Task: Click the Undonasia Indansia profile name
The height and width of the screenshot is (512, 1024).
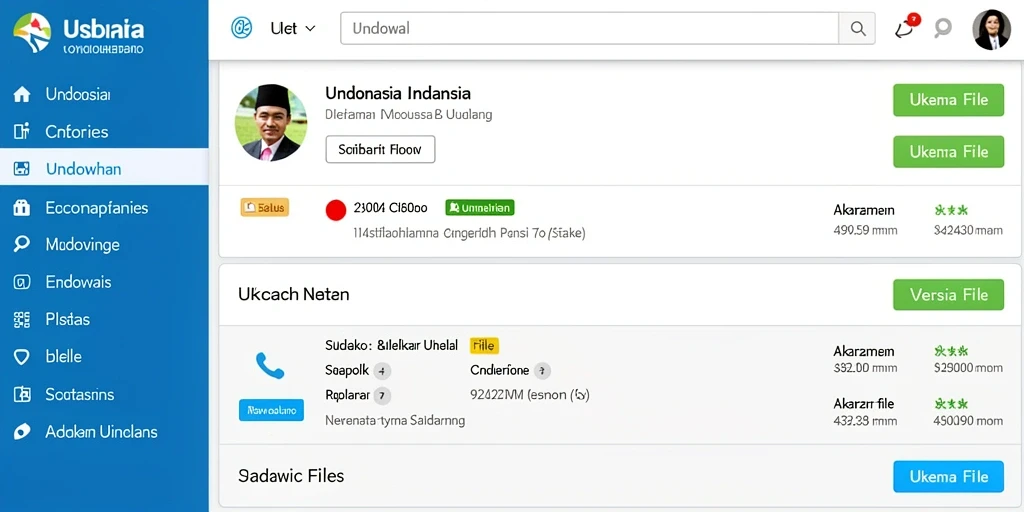Action: click(398, 93)
